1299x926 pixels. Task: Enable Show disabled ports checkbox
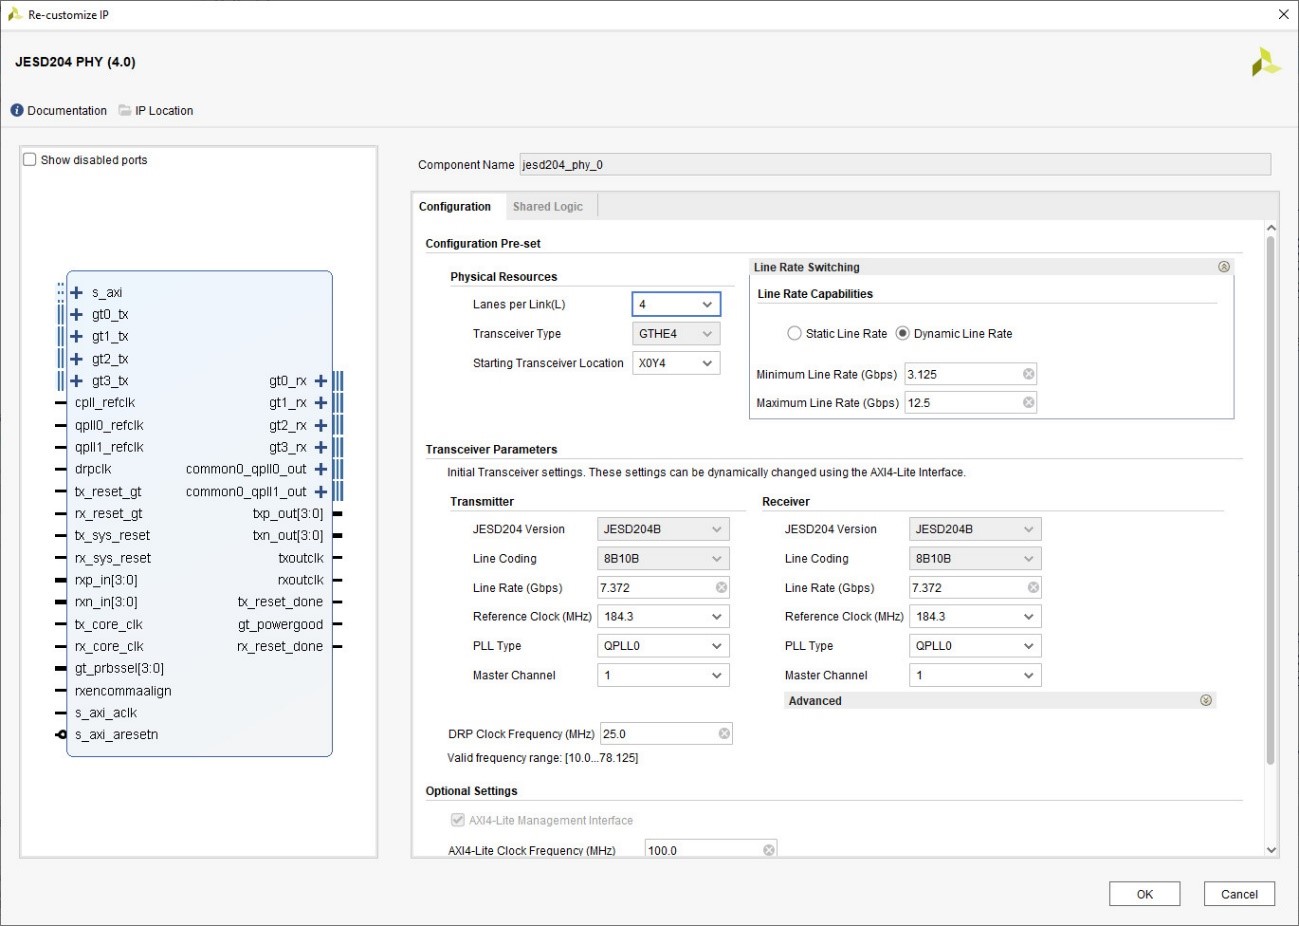[30, 160]
